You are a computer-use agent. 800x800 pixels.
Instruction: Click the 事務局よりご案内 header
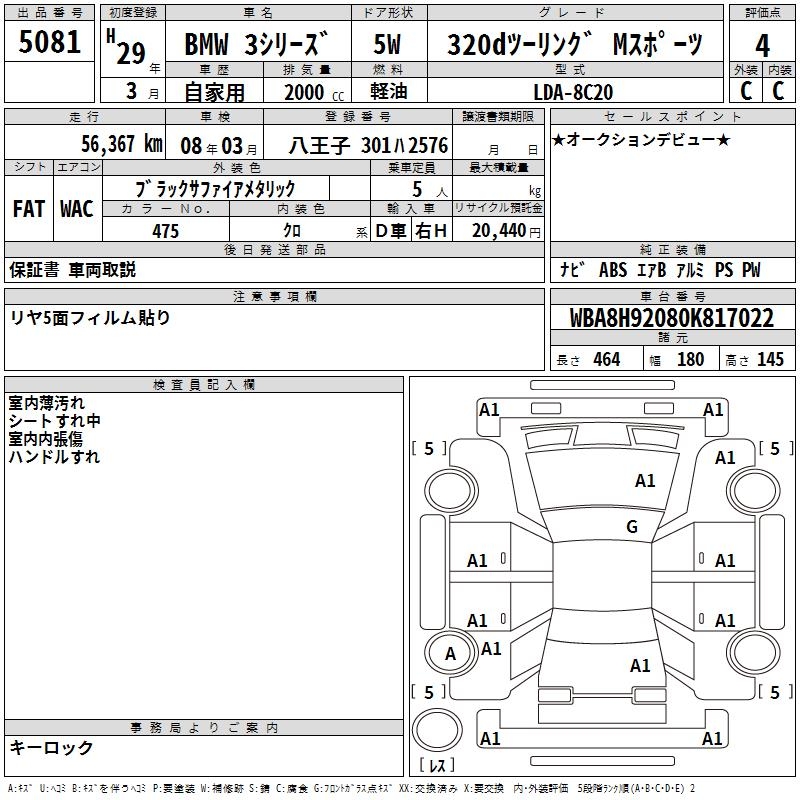pyautogui.click(x=204, y=728)
